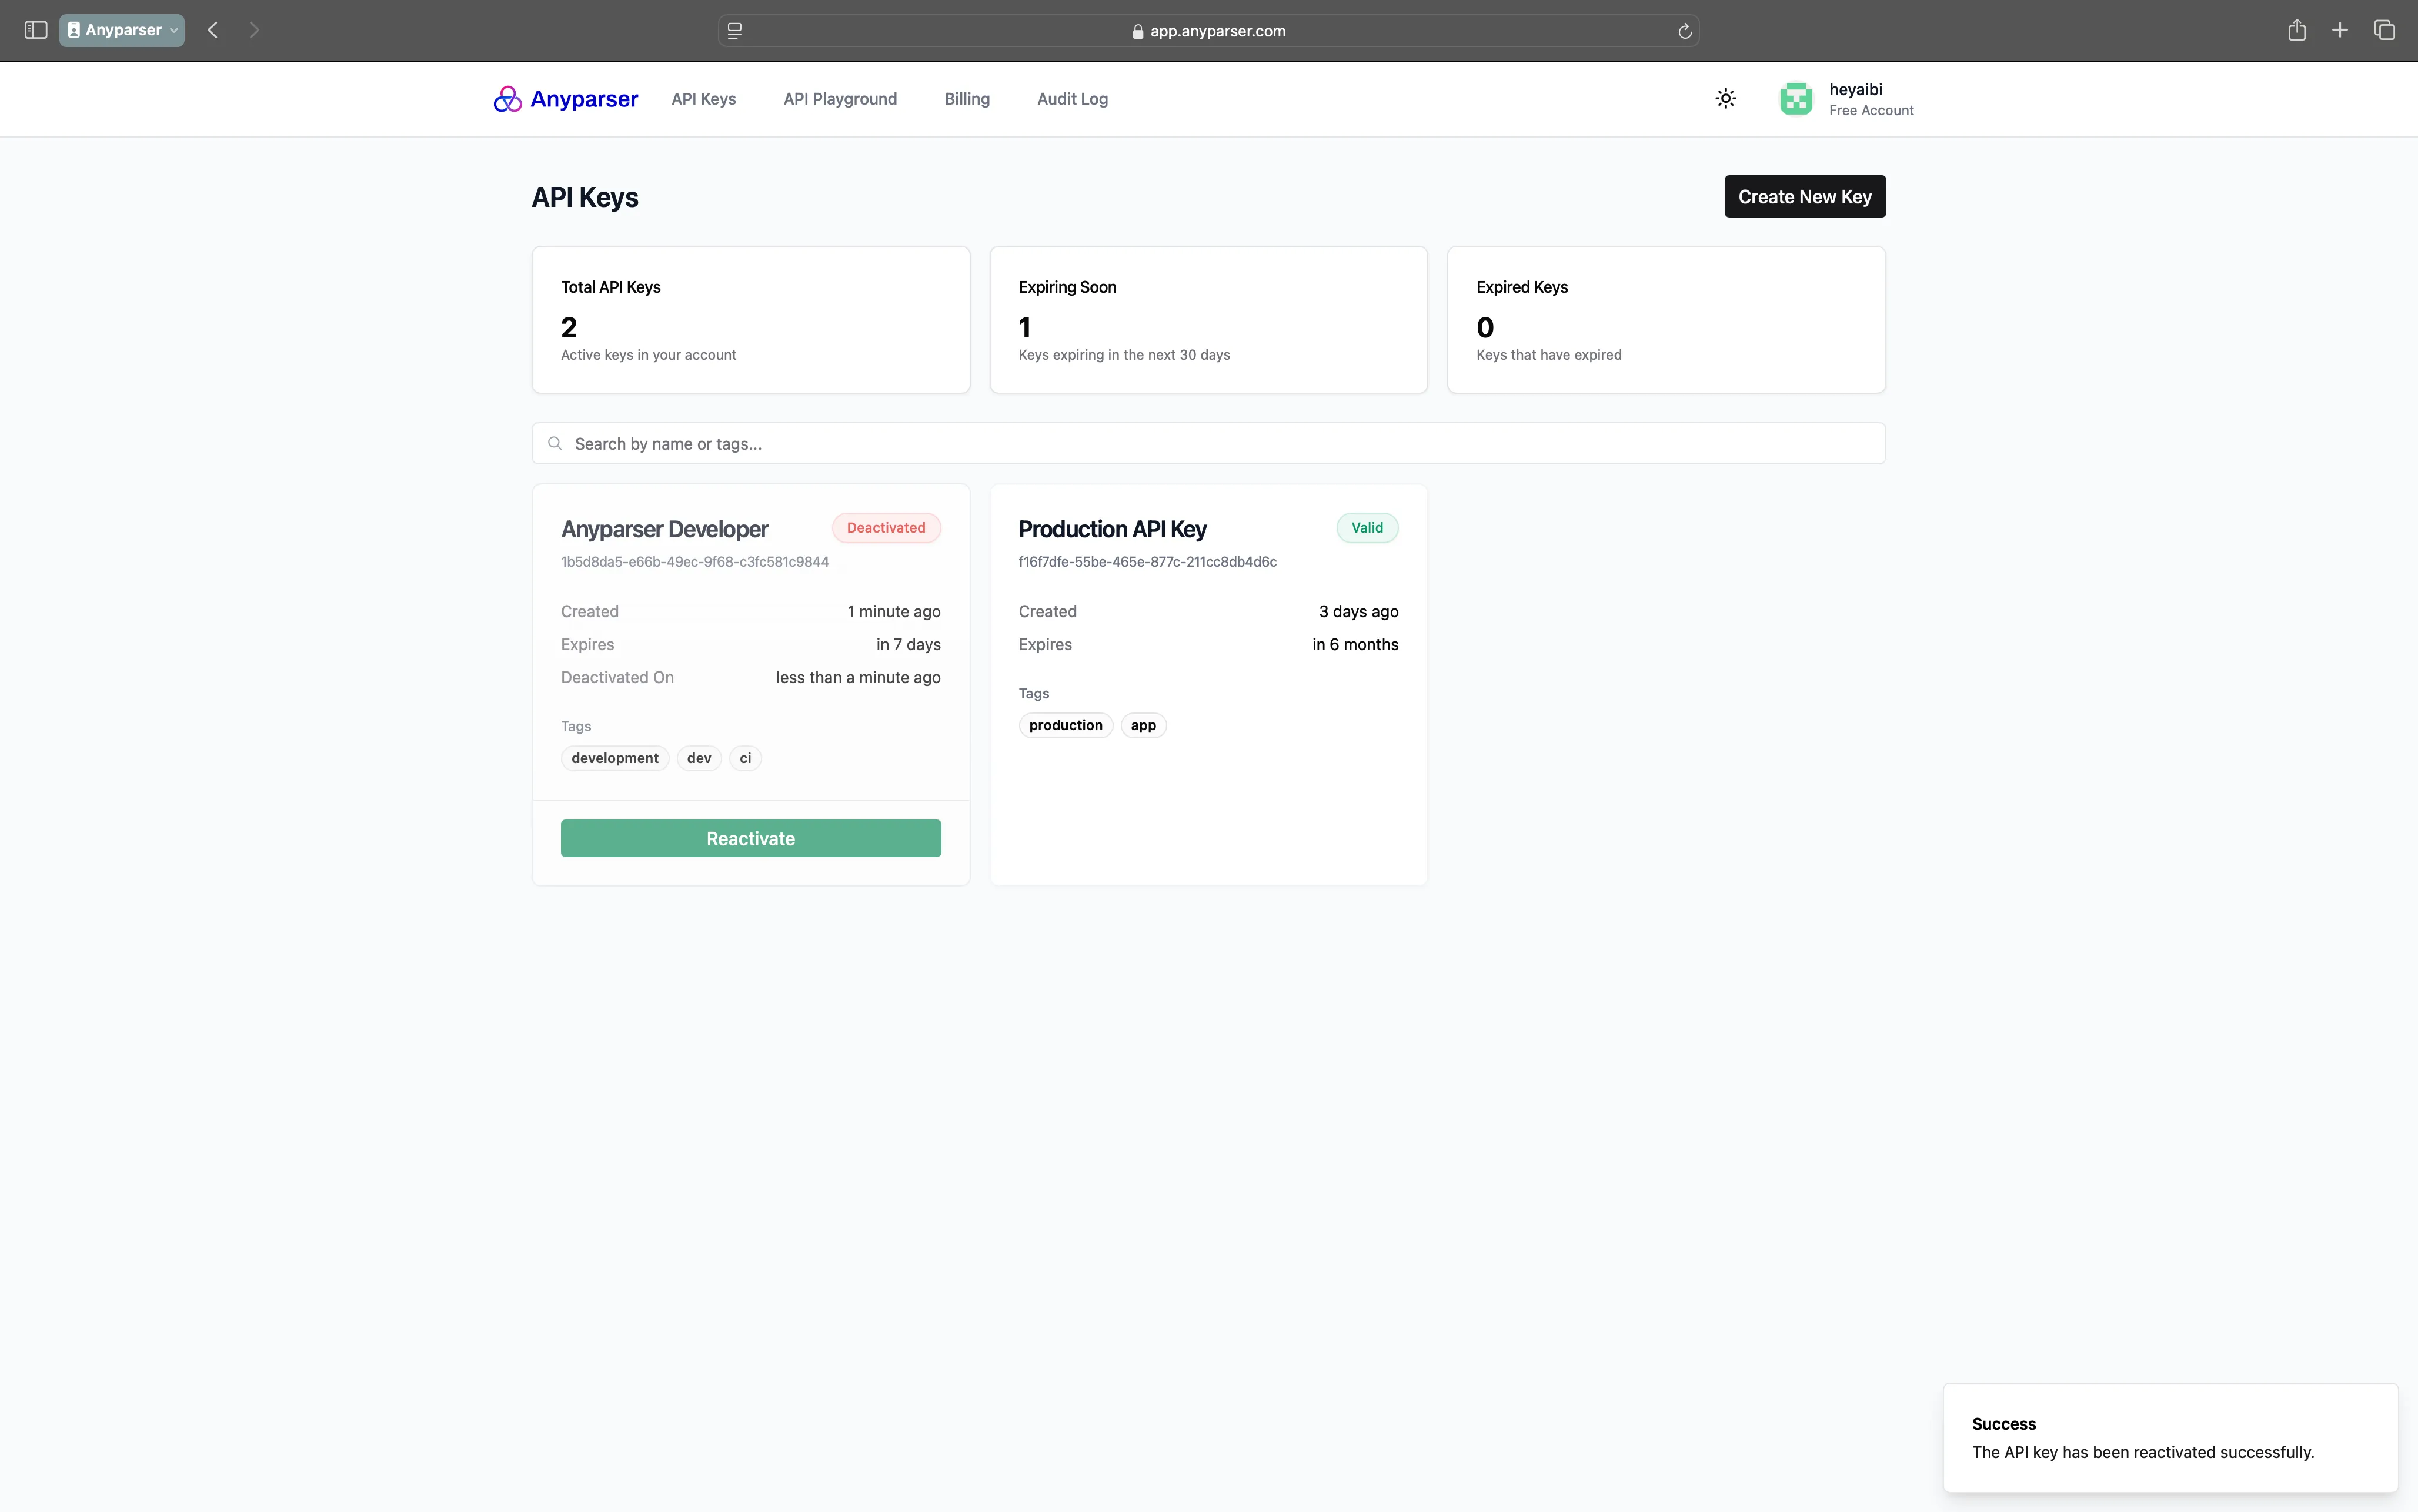The image size is (2418, 1512).
Task: Toggle the Safari sidebar
Action: [34, 30]
